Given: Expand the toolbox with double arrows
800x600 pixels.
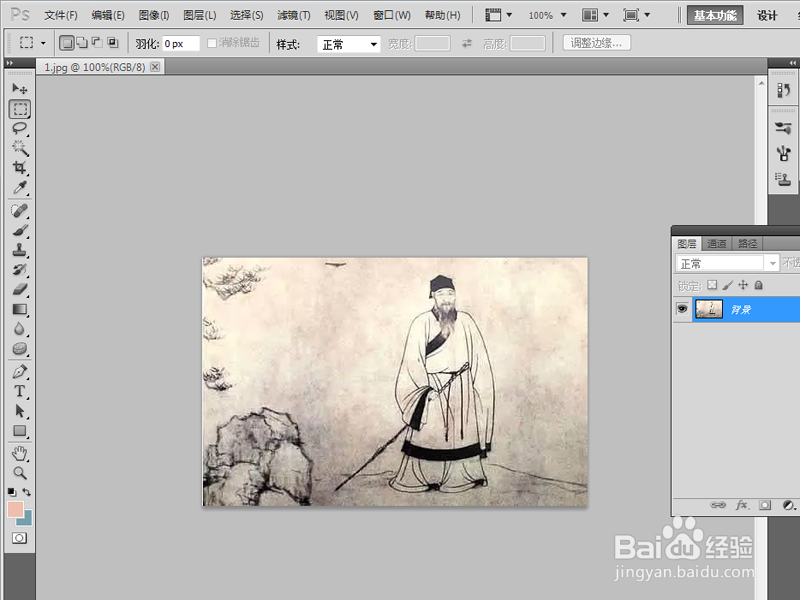Looking at the screenshot, I should (10, 63).
